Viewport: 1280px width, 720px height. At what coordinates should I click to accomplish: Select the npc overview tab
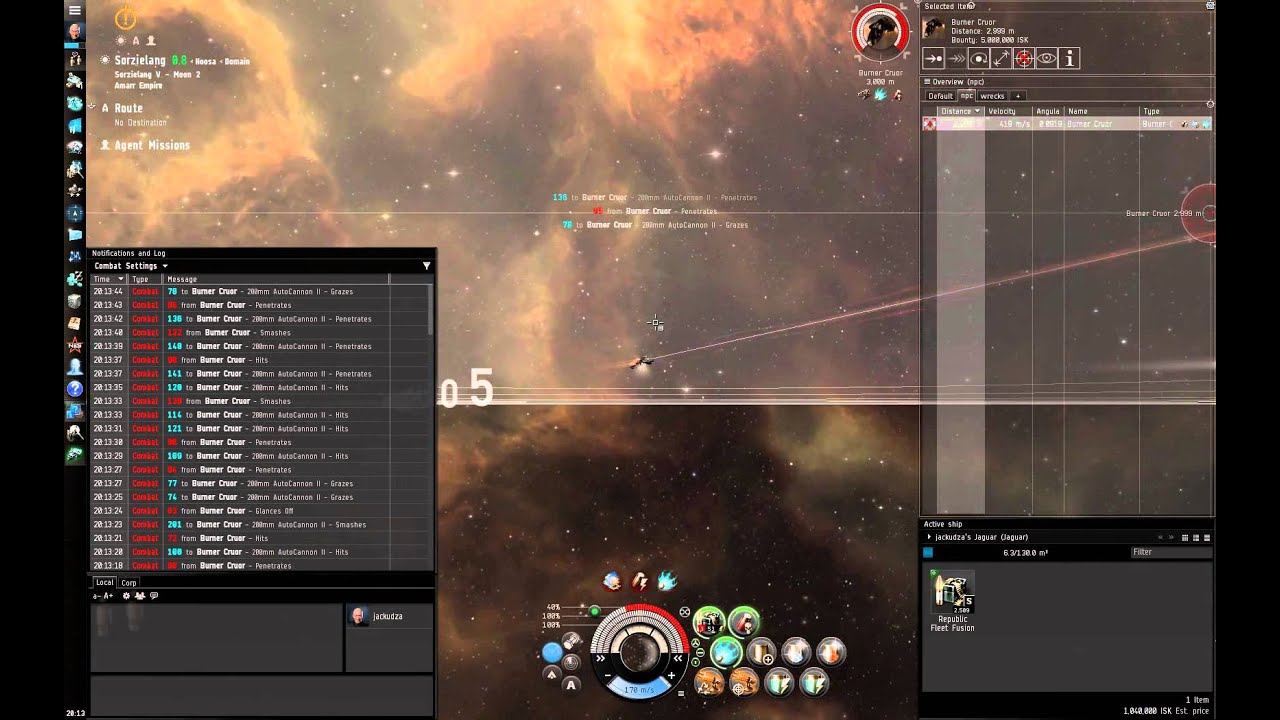coord(966,96)
